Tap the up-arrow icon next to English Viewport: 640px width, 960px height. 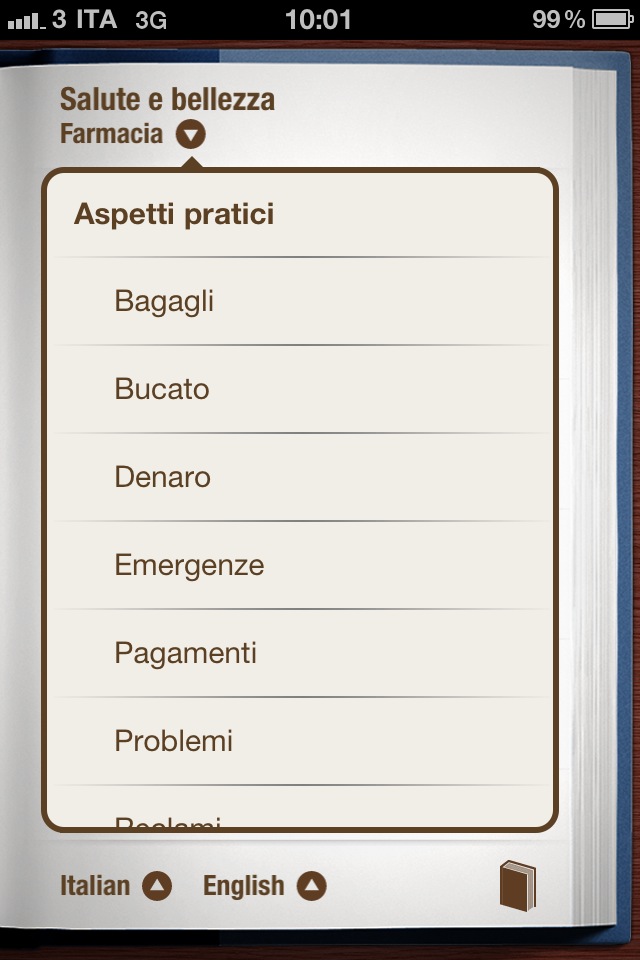(x=312, y=886)
